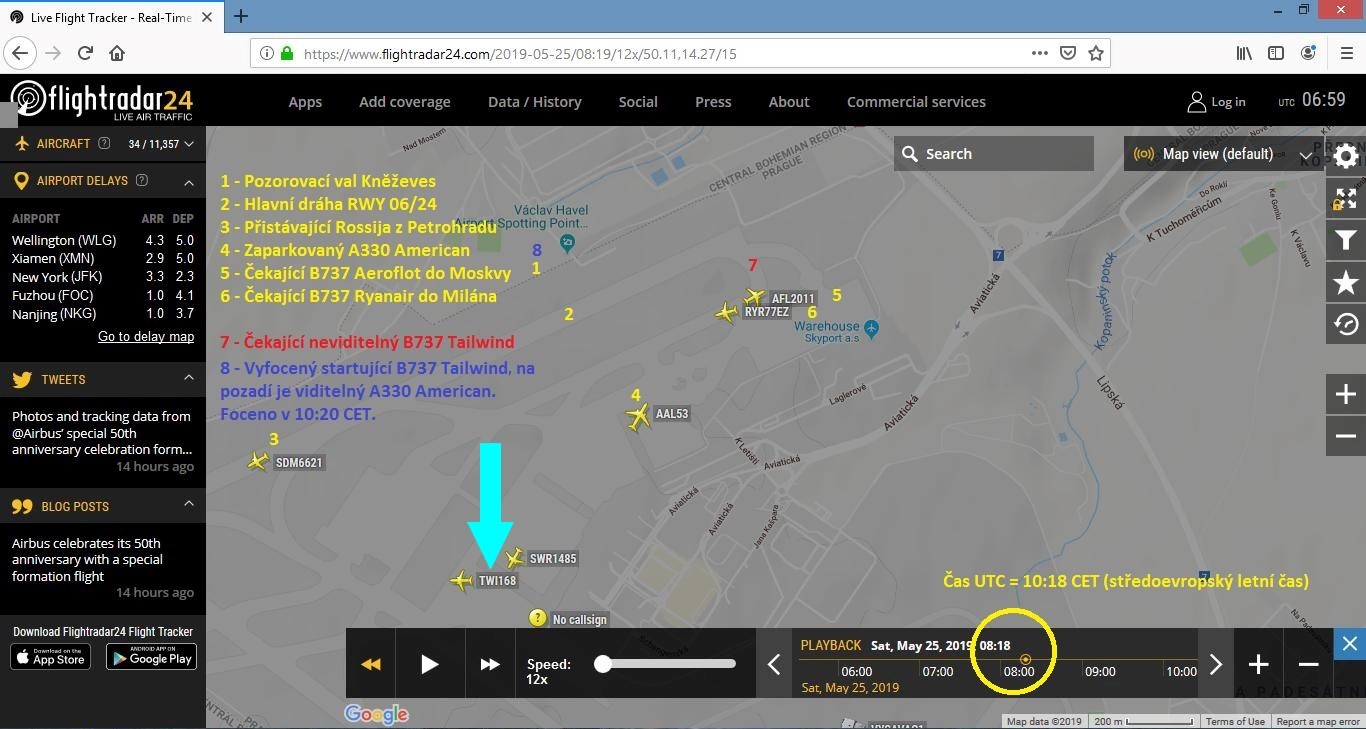The height and width of the screenshot is (729, 1366).
Task: Click Report a map error link
Action: 1318,722
